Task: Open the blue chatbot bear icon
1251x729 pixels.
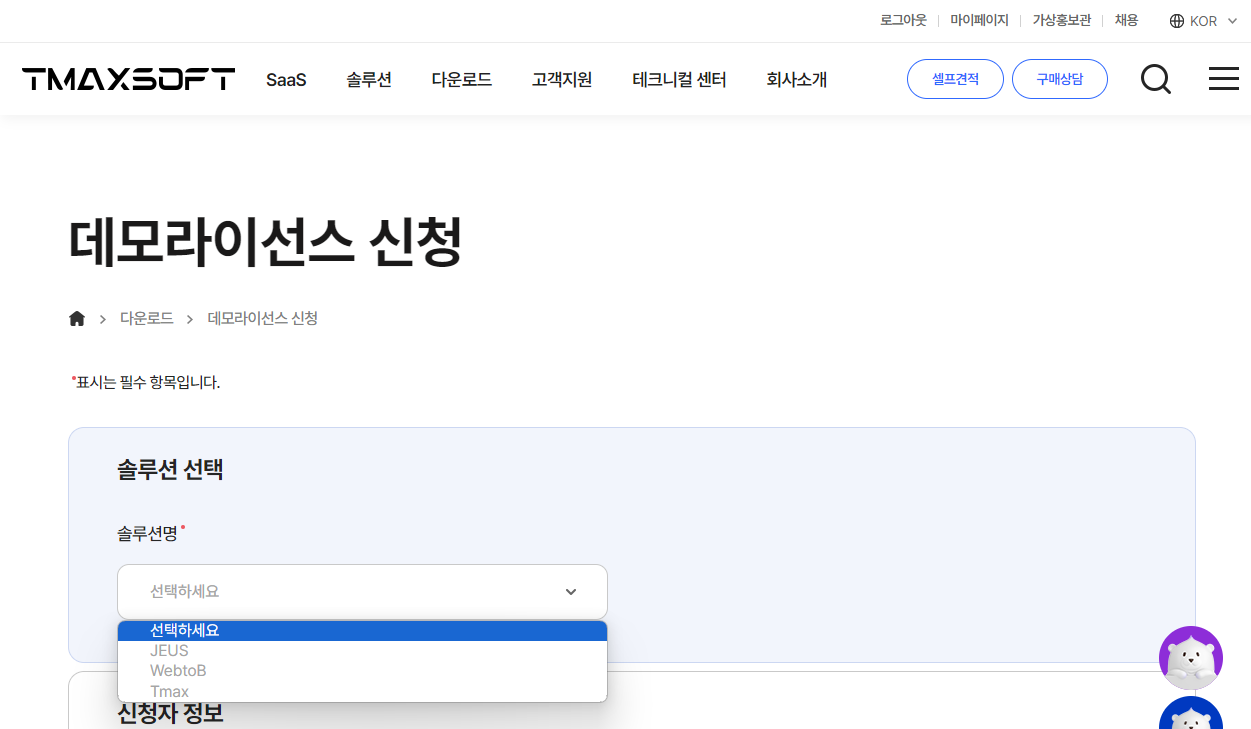Action: click(1191, 713)
